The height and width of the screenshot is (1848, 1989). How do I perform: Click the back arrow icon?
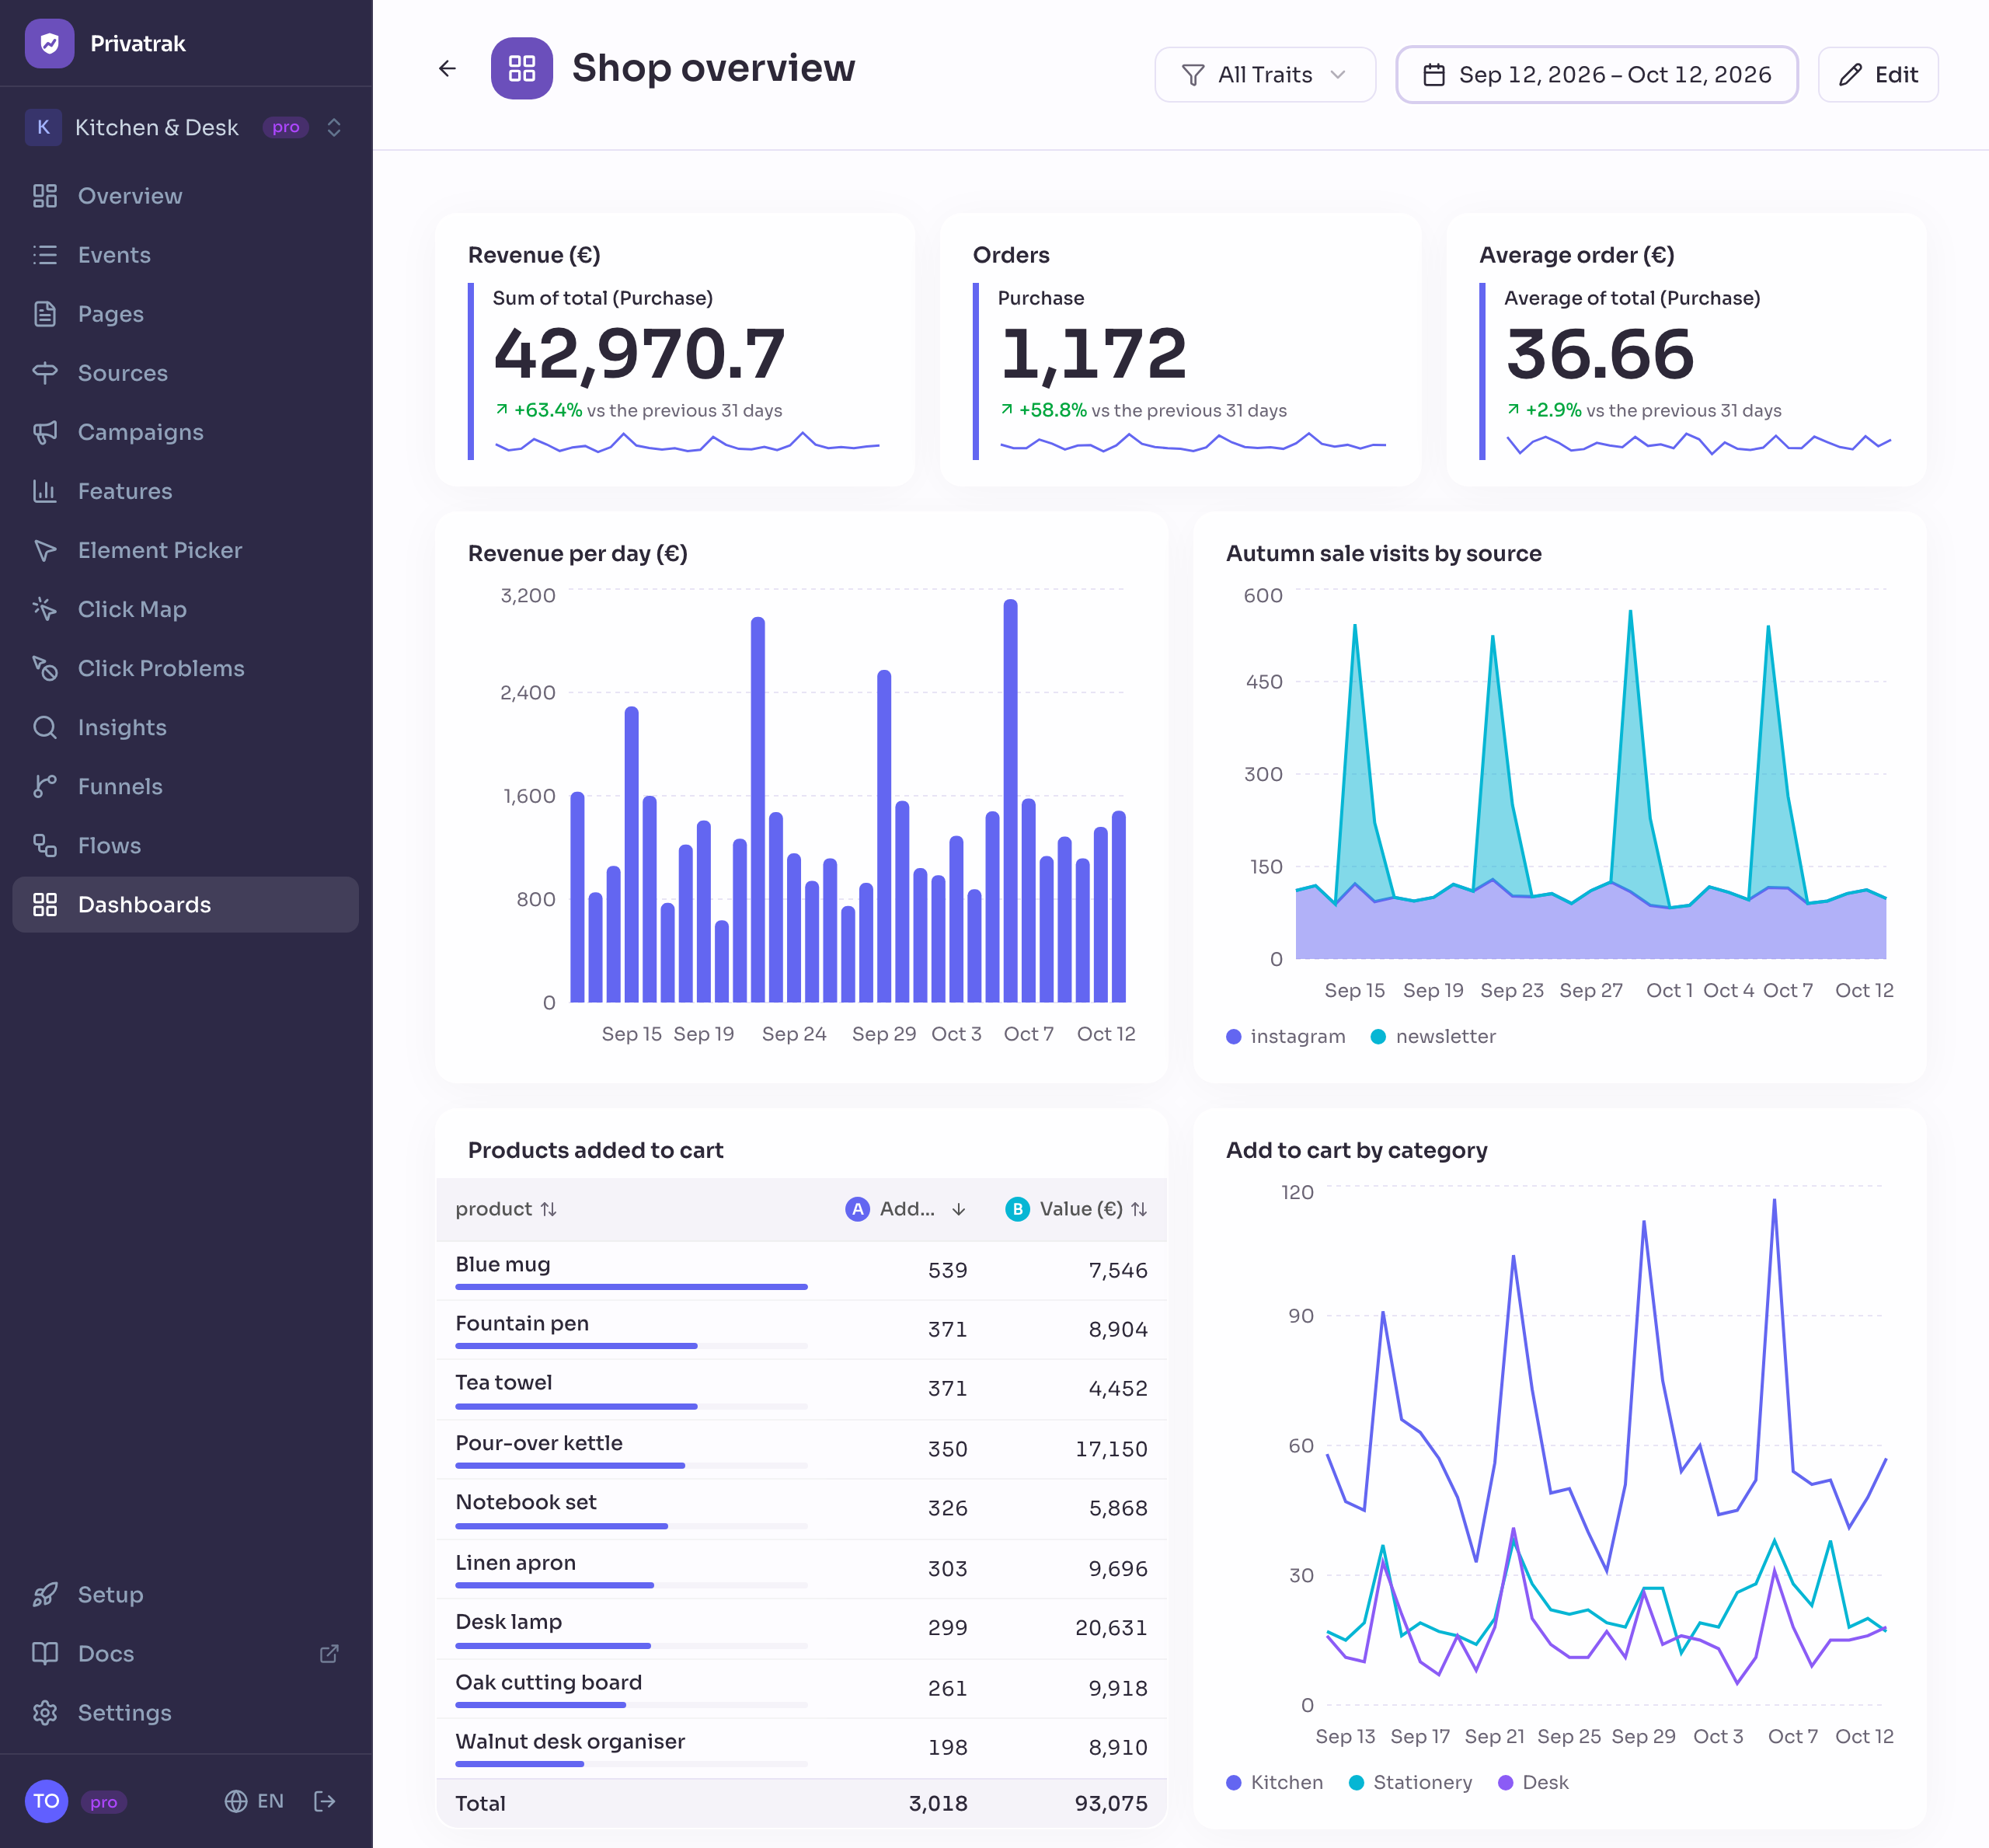[447, 68]
